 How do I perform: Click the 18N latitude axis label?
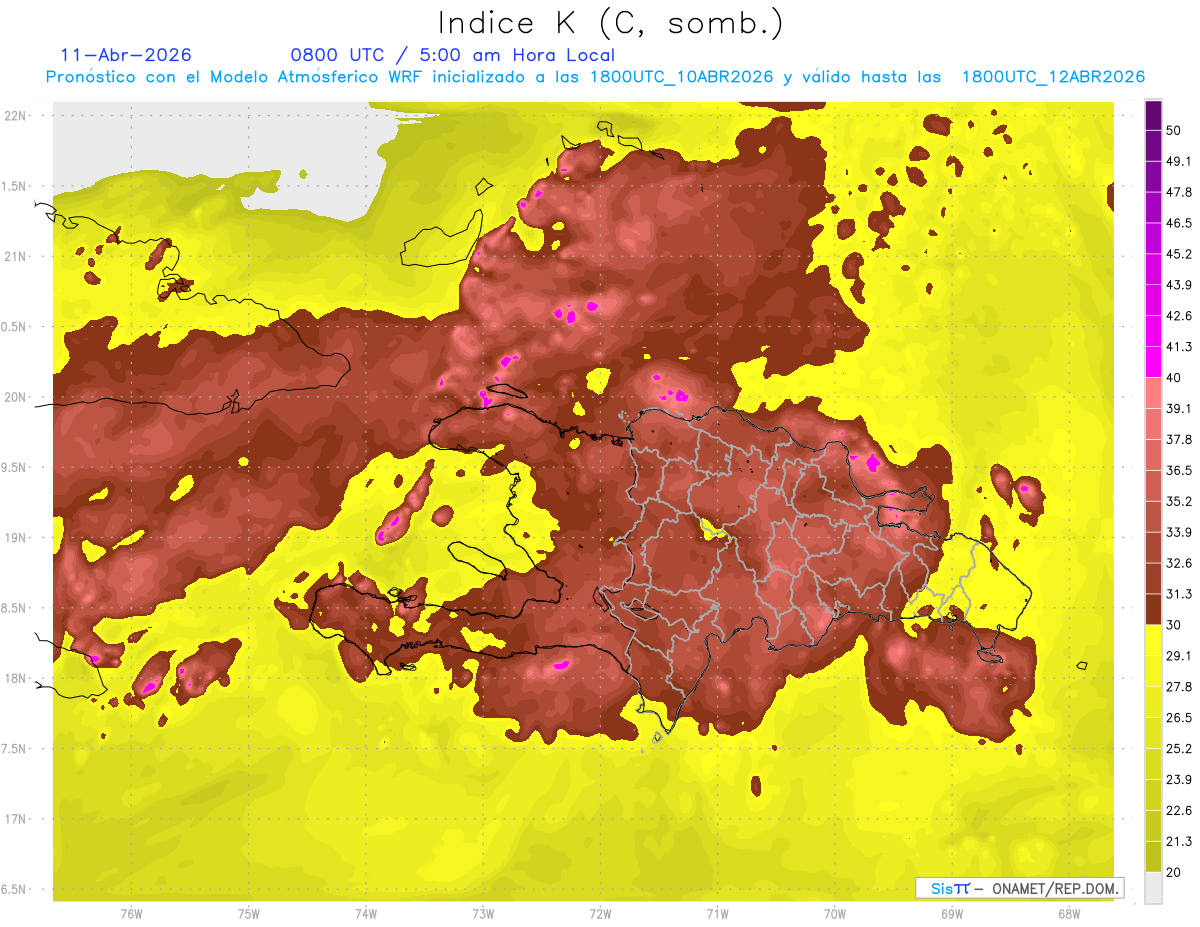pos(15,678)
